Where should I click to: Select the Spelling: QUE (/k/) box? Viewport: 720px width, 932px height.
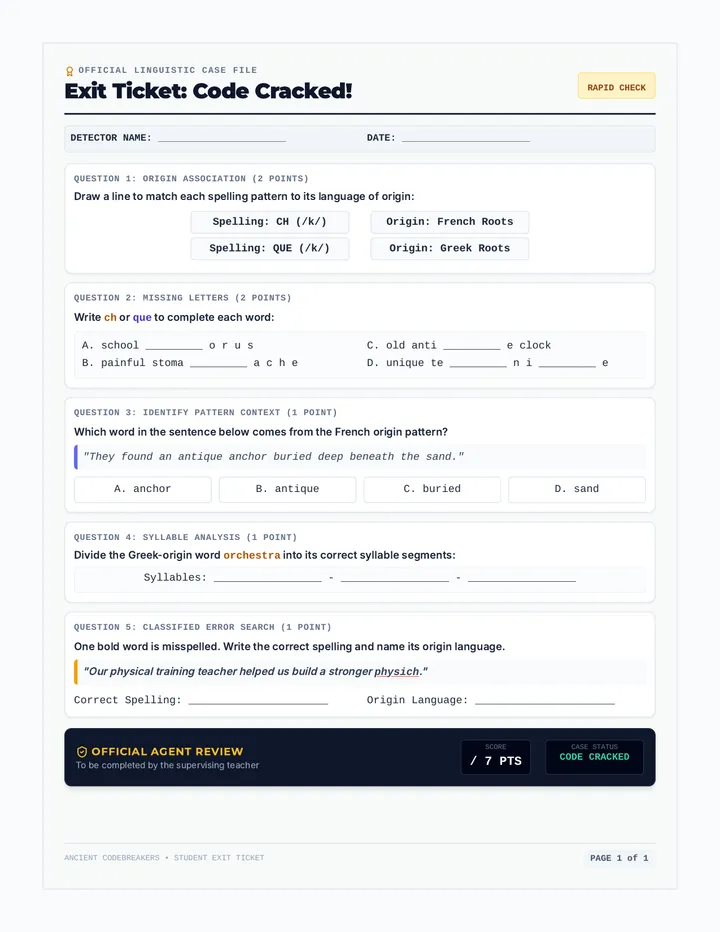(x=269, y=248)
